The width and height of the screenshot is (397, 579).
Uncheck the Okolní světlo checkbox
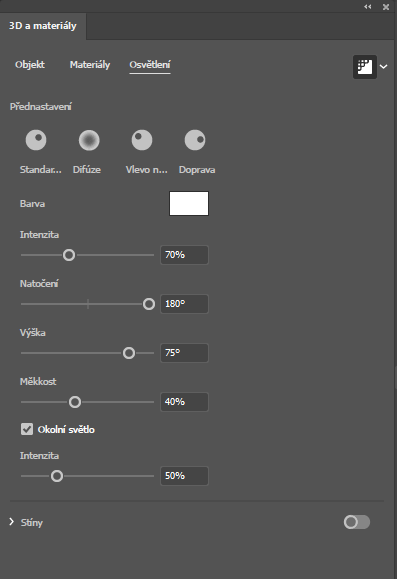point(27,429)
